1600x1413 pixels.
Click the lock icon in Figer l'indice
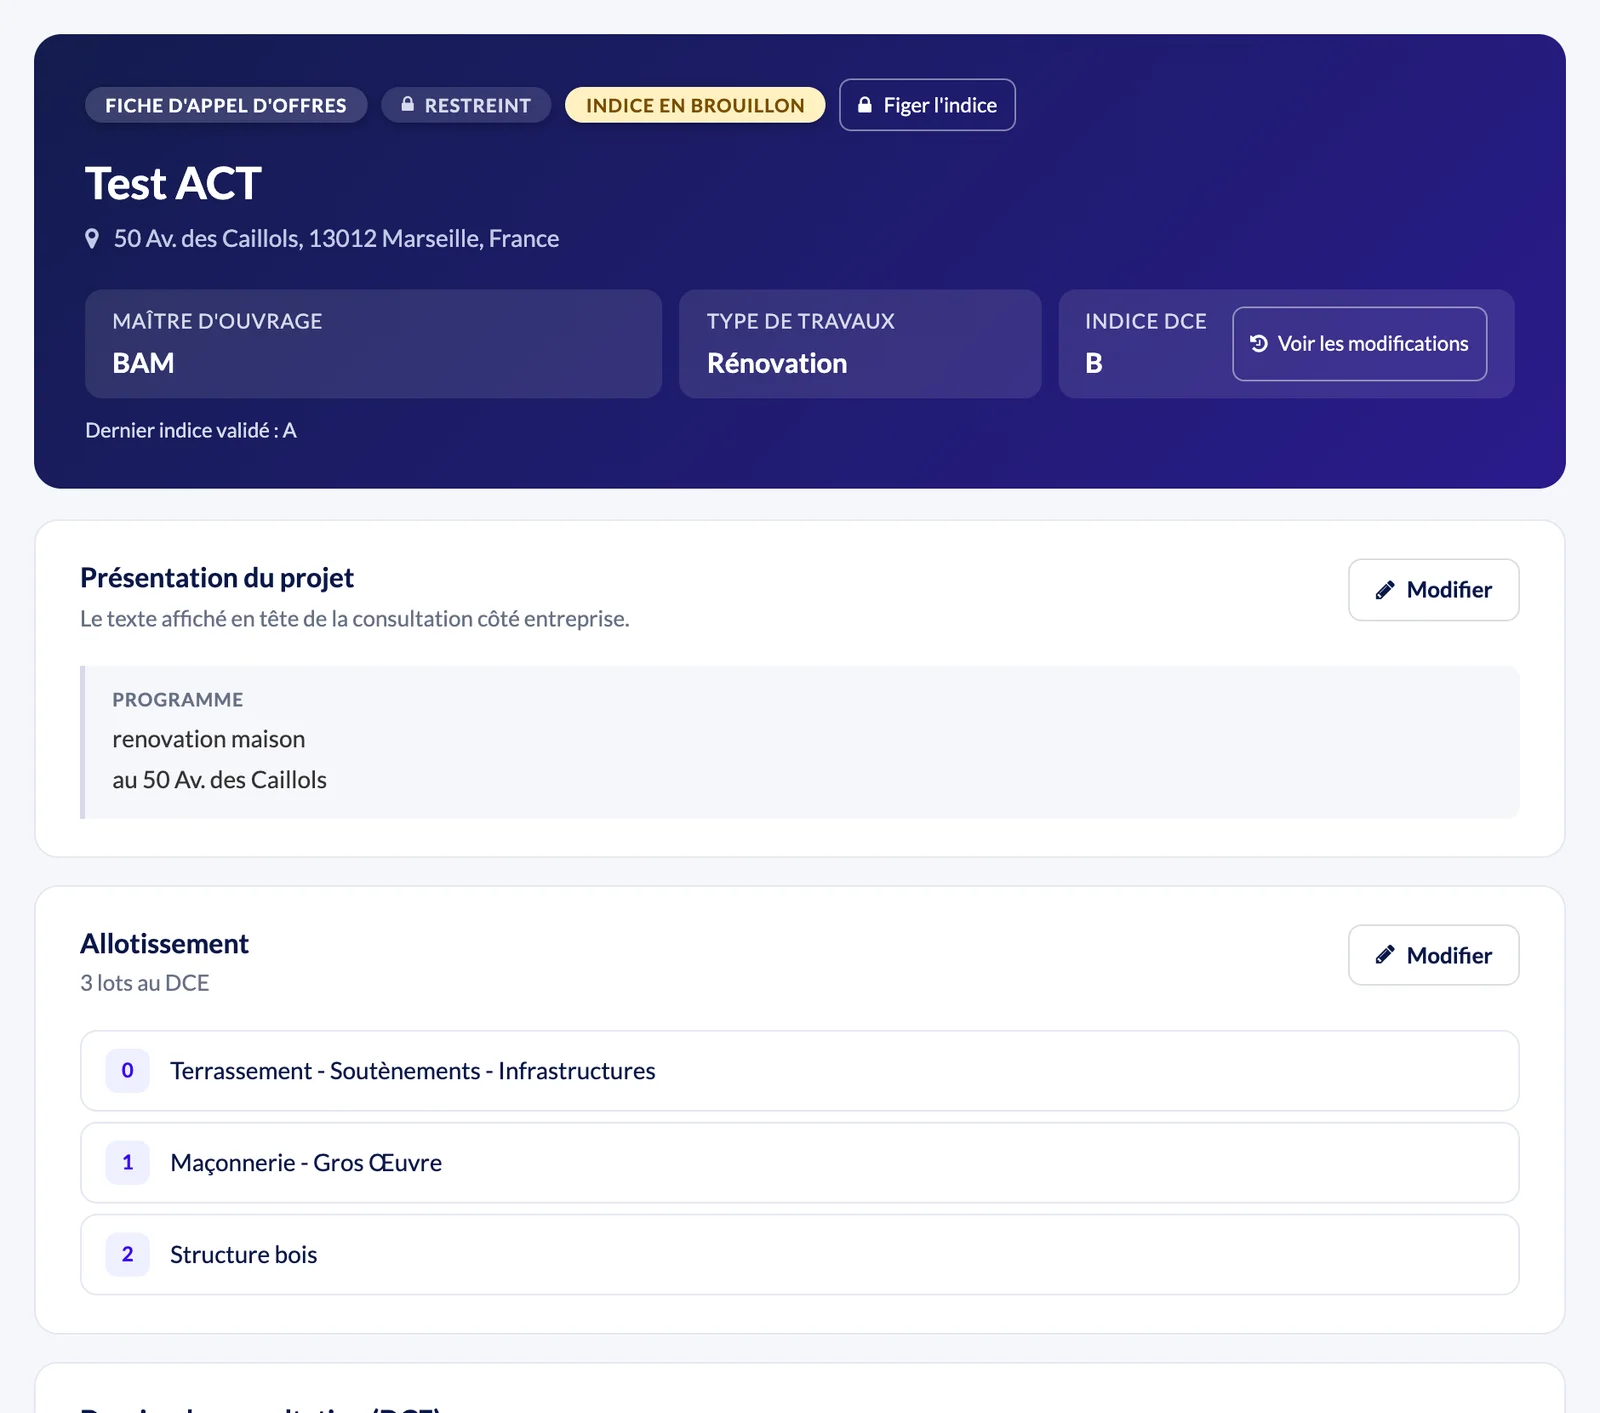[865, 105]
